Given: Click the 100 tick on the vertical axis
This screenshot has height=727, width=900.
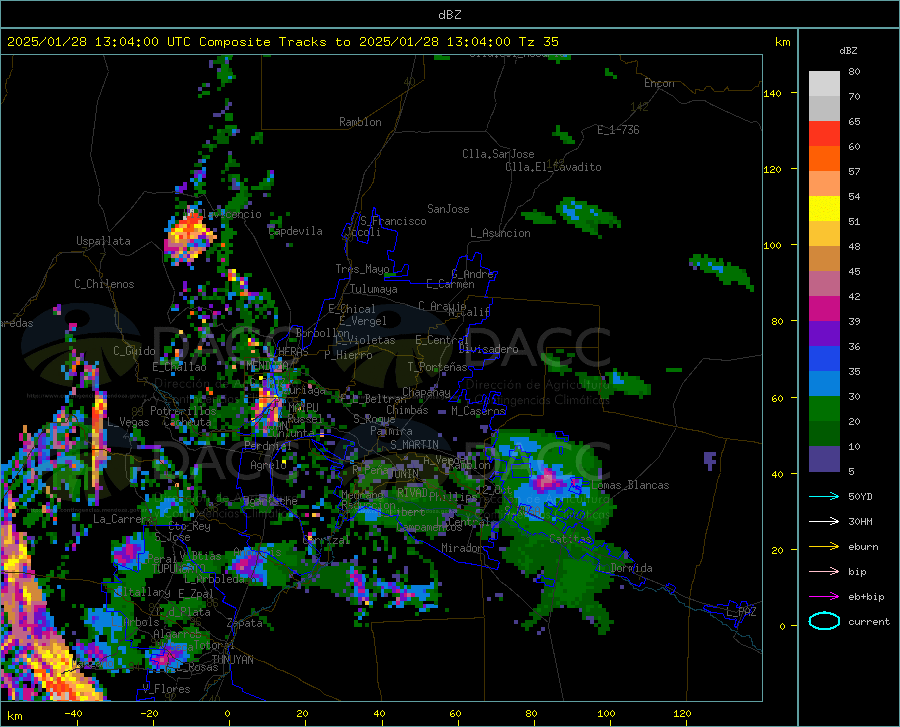Looking at the screenshot, I should point(772,245).
